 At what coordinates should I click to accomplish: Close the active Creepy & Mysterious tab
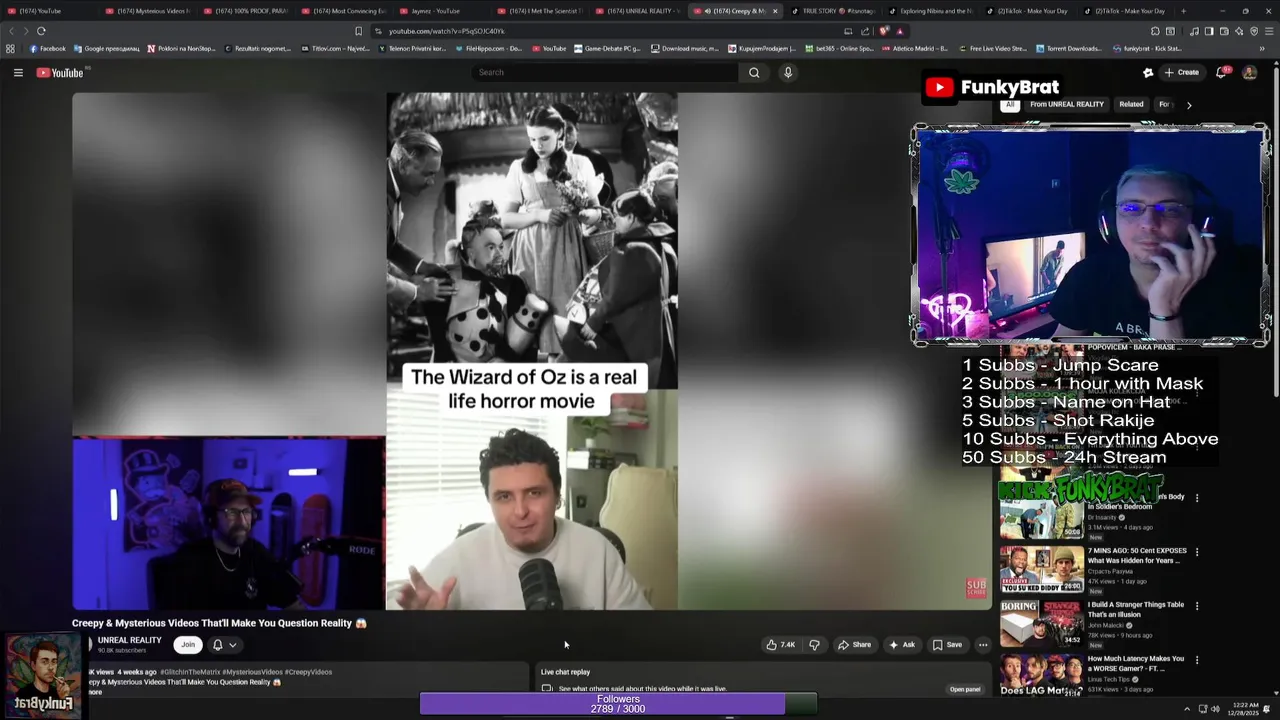(x=774, y=11)
